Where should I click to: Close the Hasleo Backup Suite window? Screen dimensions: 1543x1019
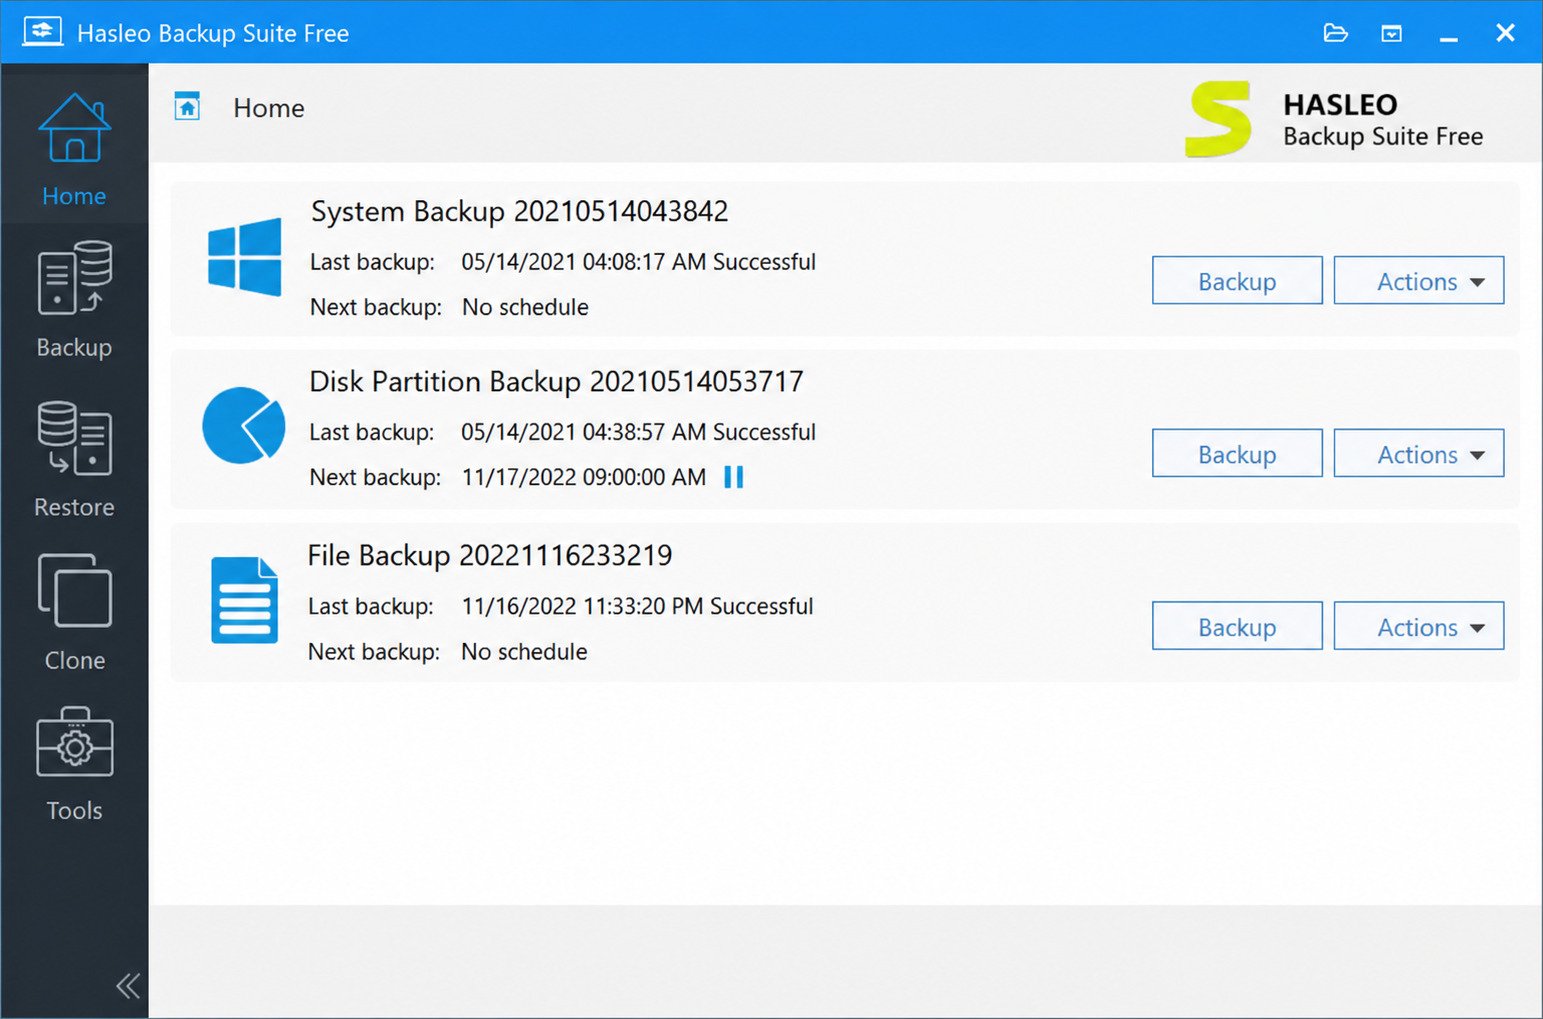1505,33
